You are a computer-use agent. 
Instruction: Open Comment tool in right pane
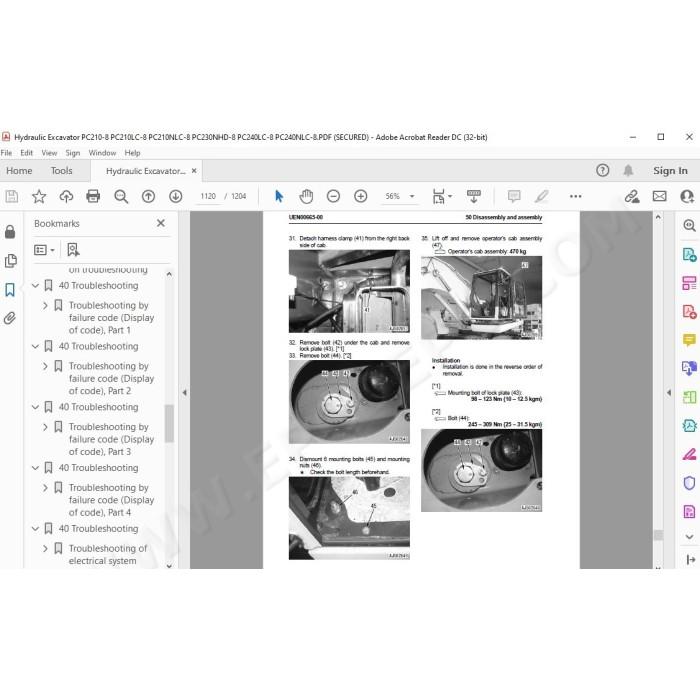point(689,340)
